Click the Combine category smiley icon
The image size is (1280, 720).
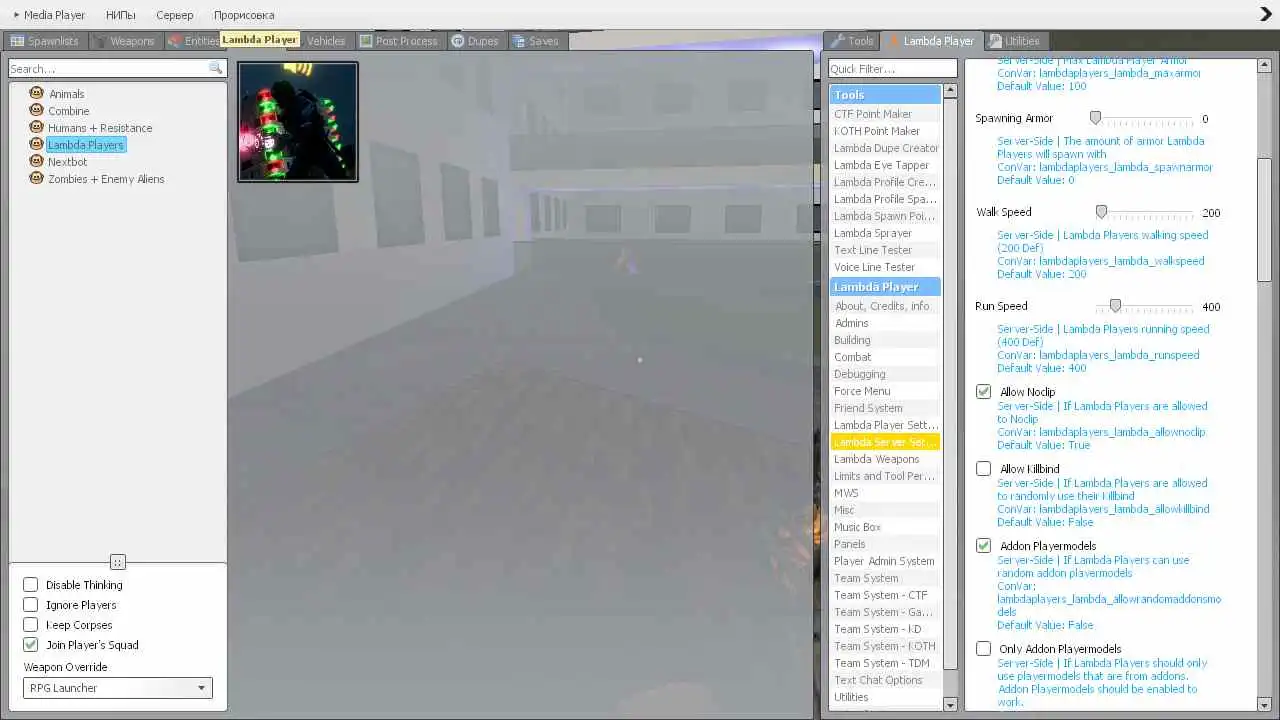(37, 110)
